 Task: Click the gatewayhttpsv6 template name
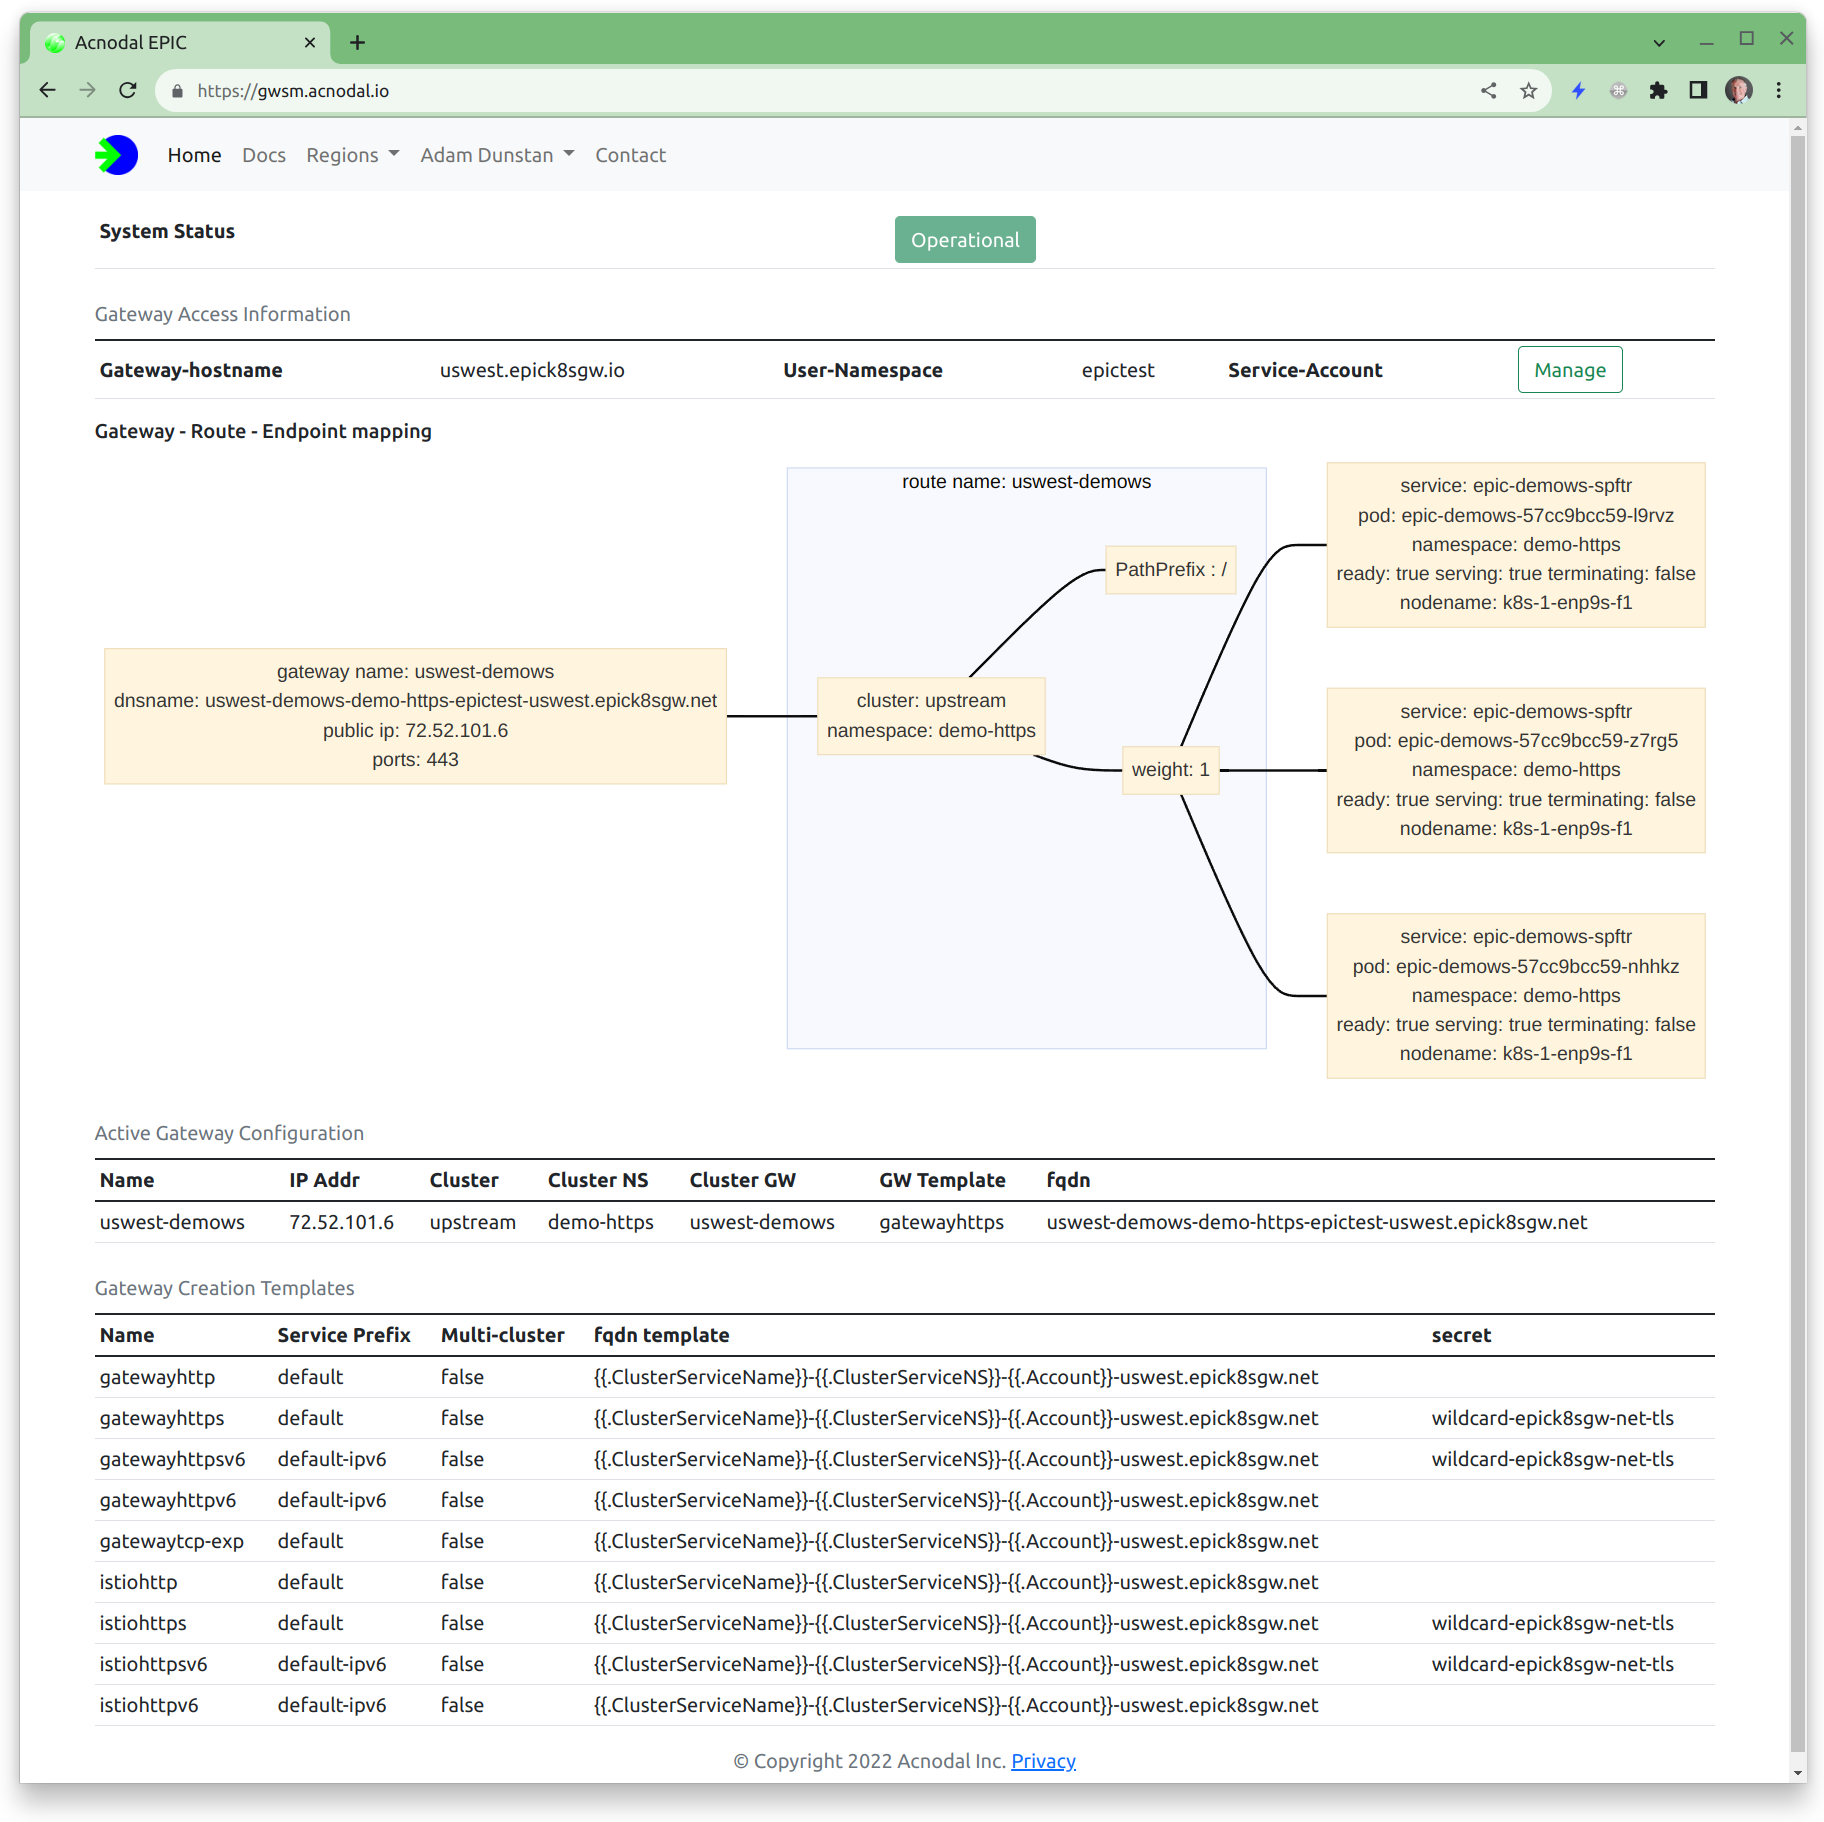(x=172, y=1459)
